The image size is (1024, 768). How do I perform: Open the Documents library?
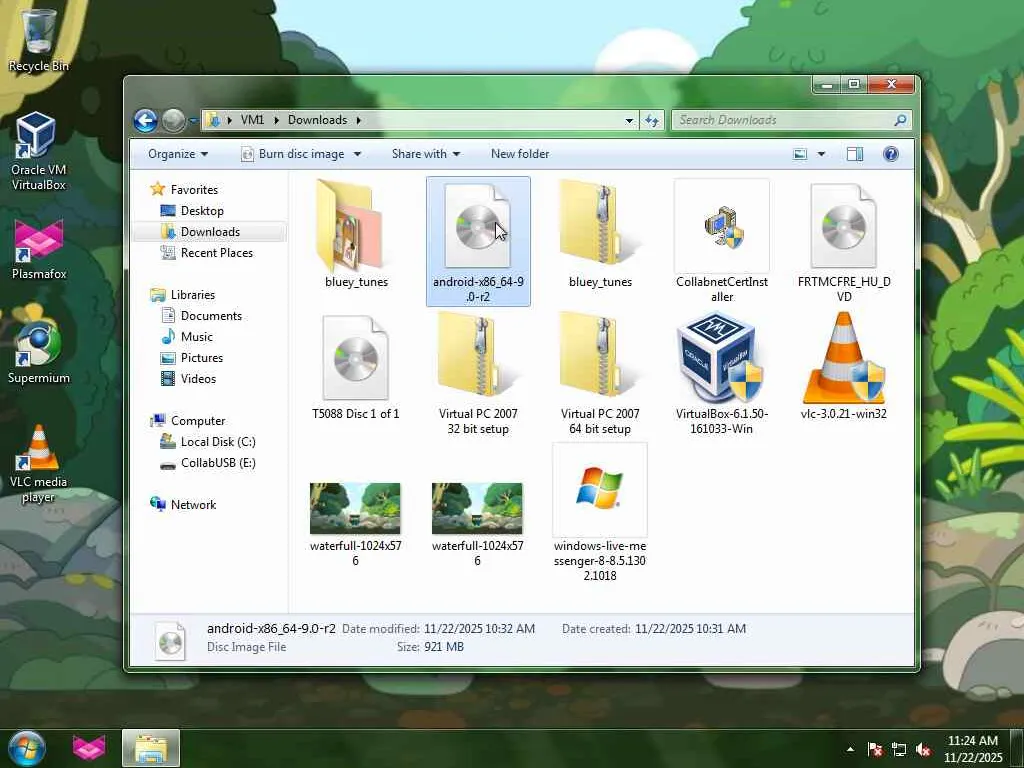click(211, 316)
